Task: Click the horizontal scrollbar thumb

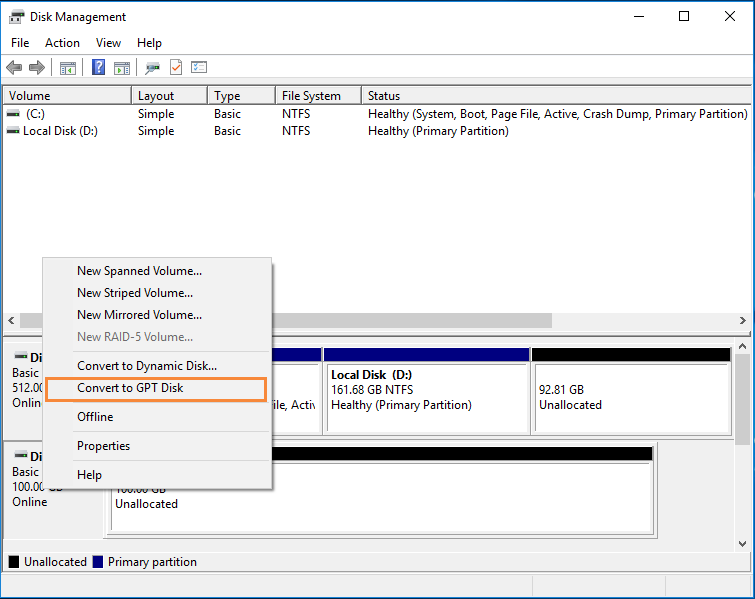Action: pyautogui.click(x=286, y=320)
